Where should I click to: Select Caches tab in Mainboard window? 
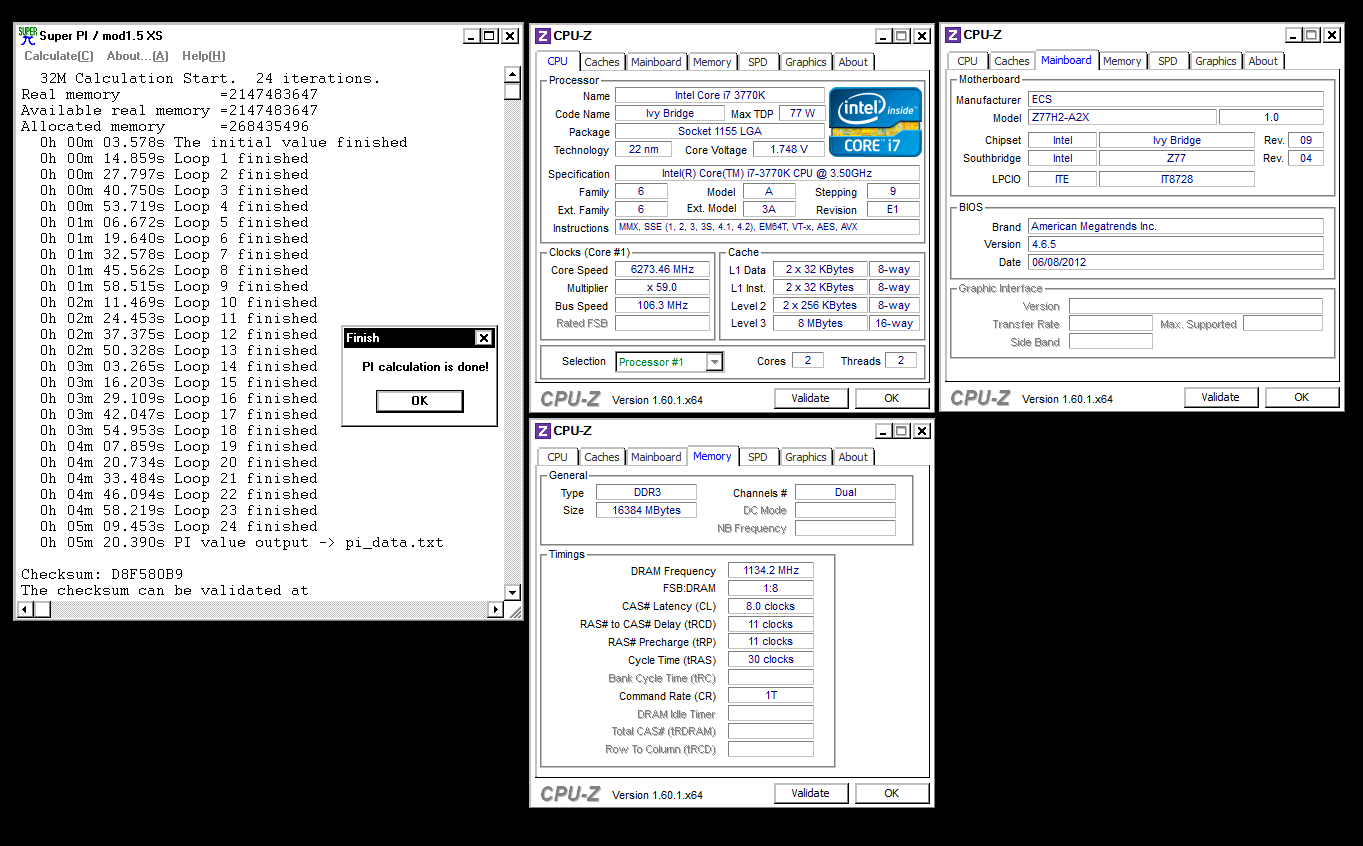pos(1012,61)
